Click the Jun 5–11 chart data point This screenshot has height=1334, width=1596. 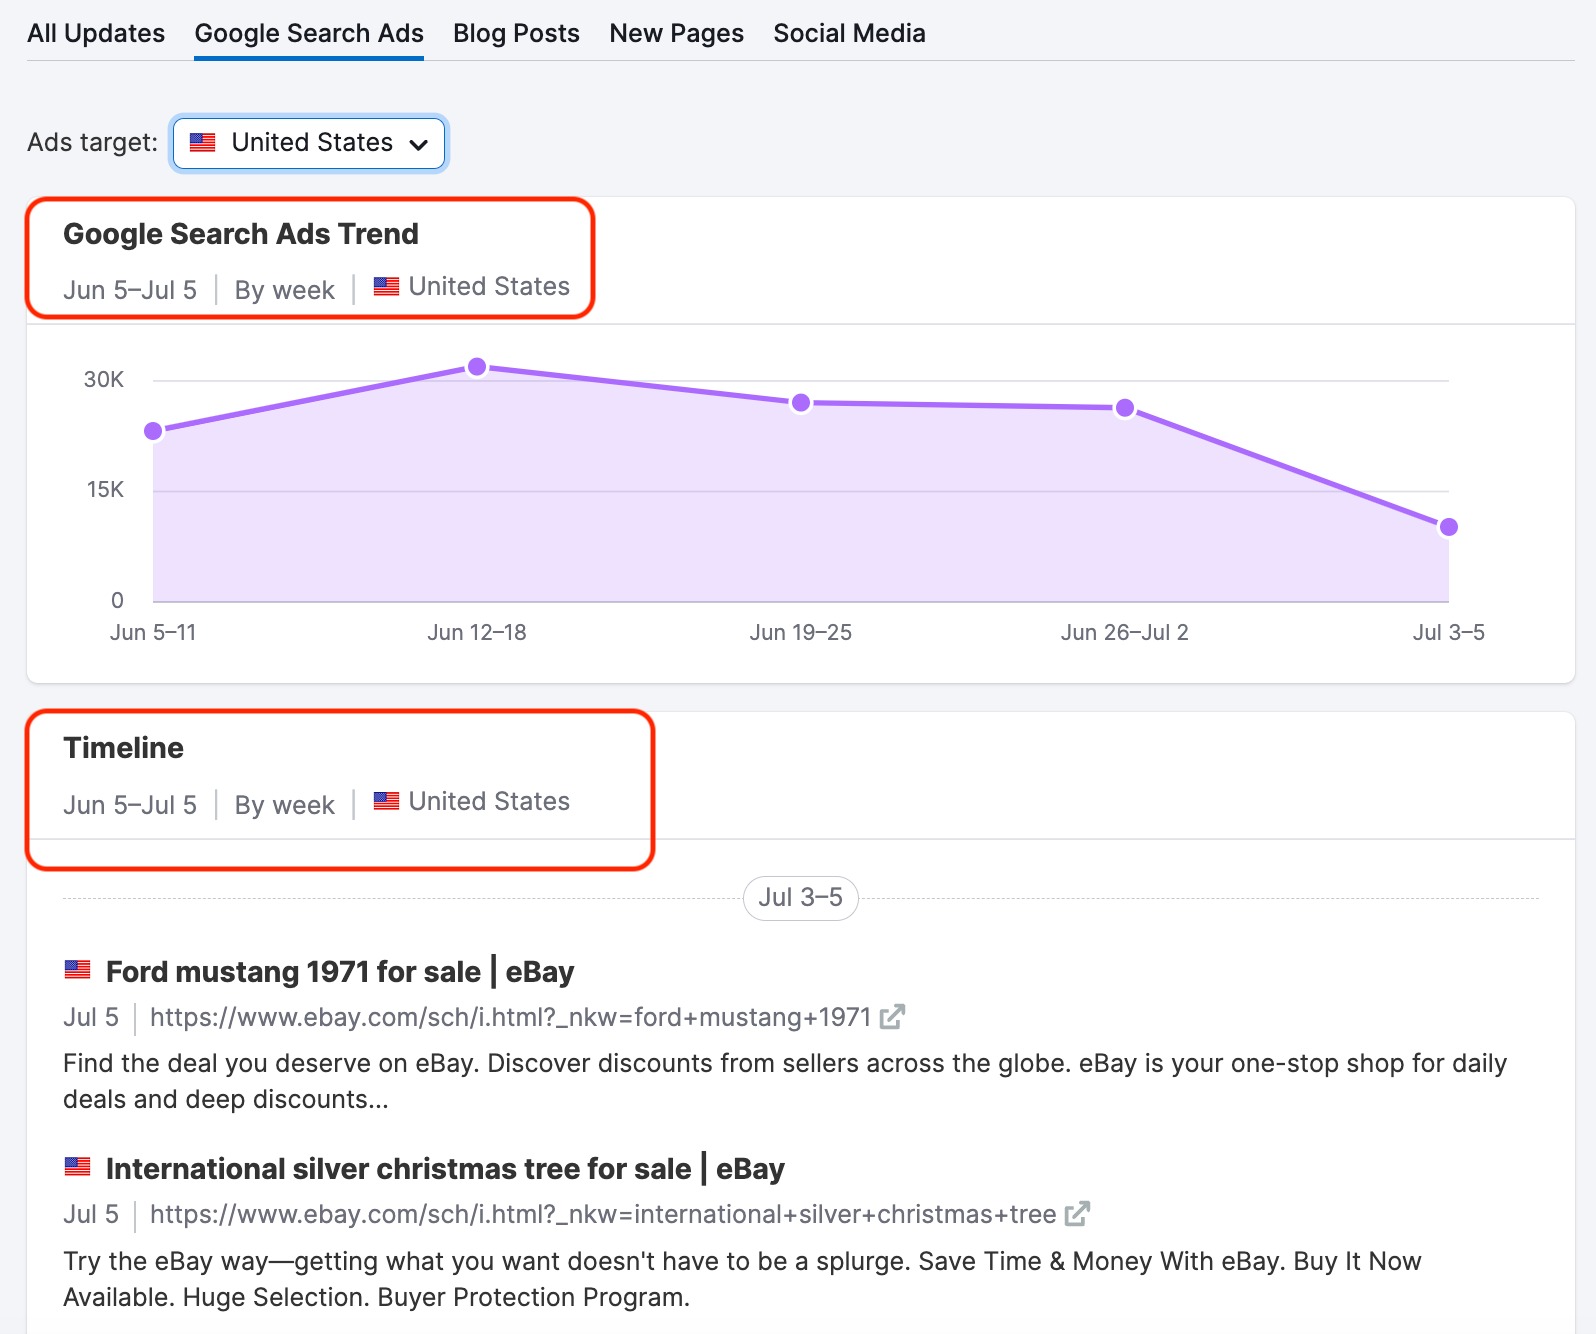(x=153, y=431)
